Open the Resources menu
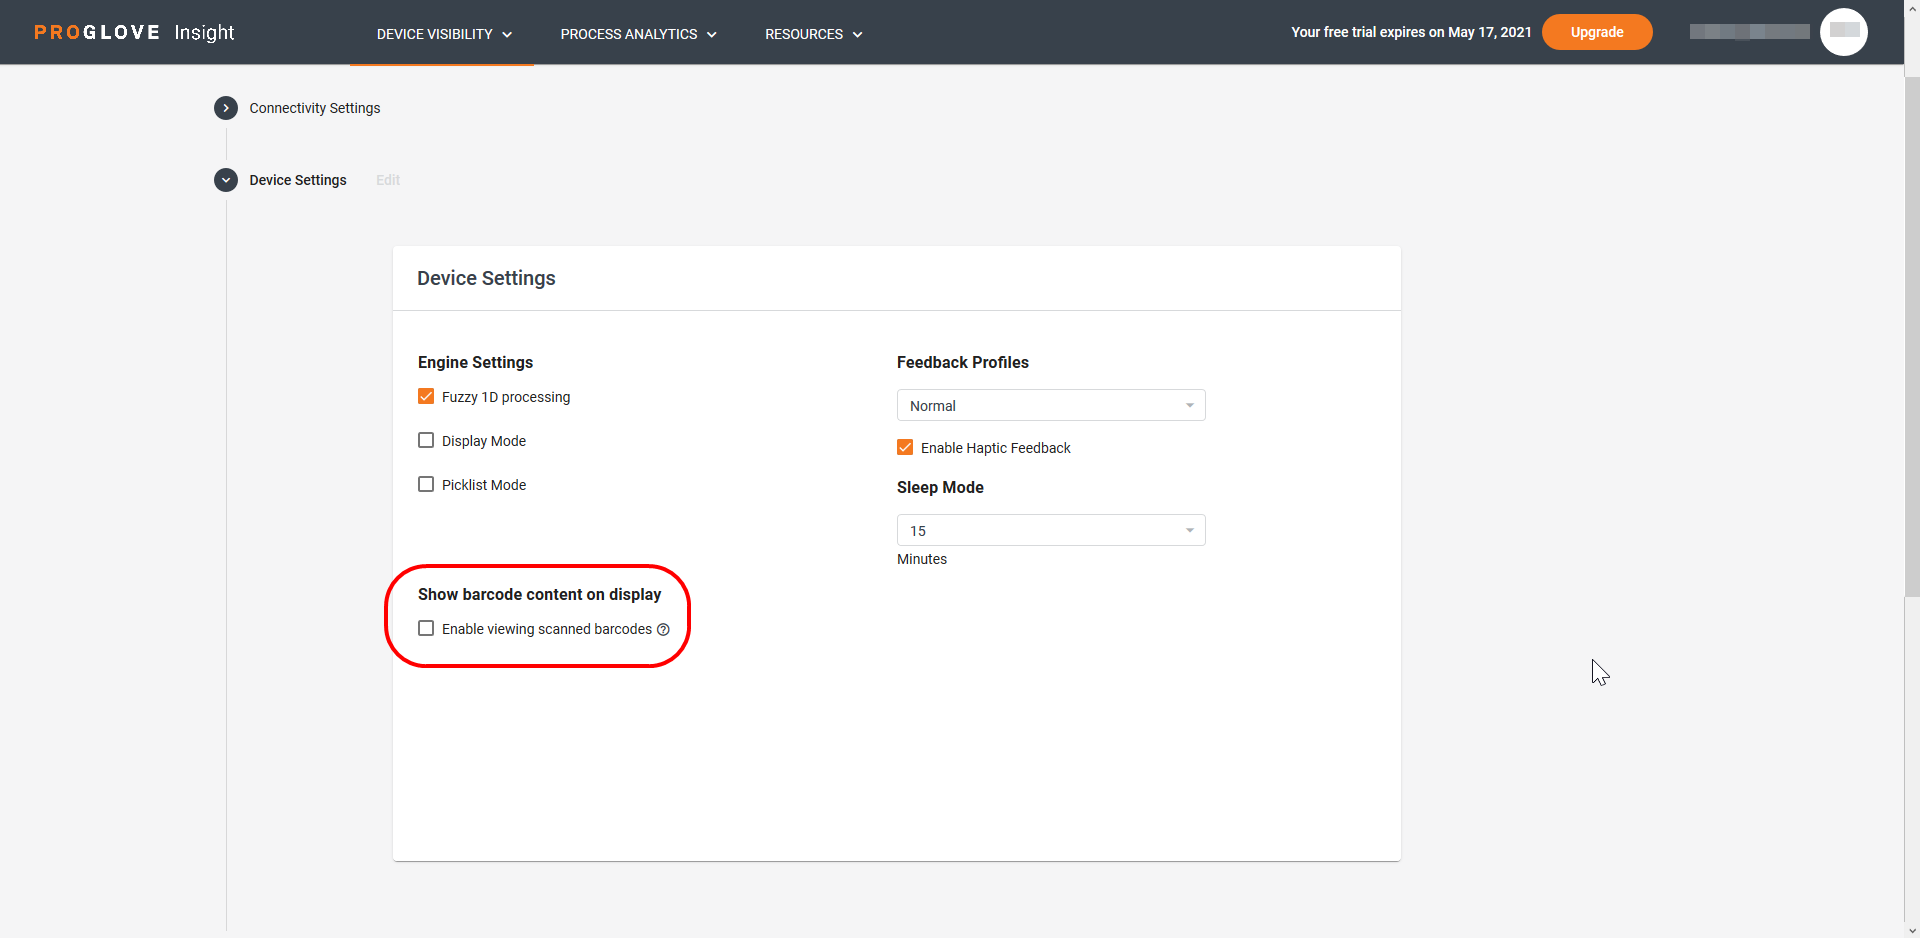The width and height of the screenshot is (1920, 938). point(813,34)
